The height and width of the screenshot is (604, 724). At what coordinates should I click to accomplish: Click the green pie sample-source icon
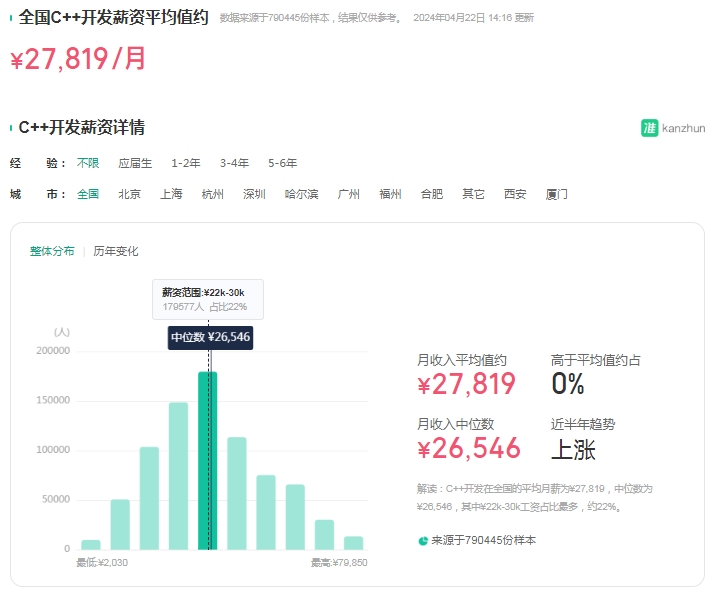[422, 541]
